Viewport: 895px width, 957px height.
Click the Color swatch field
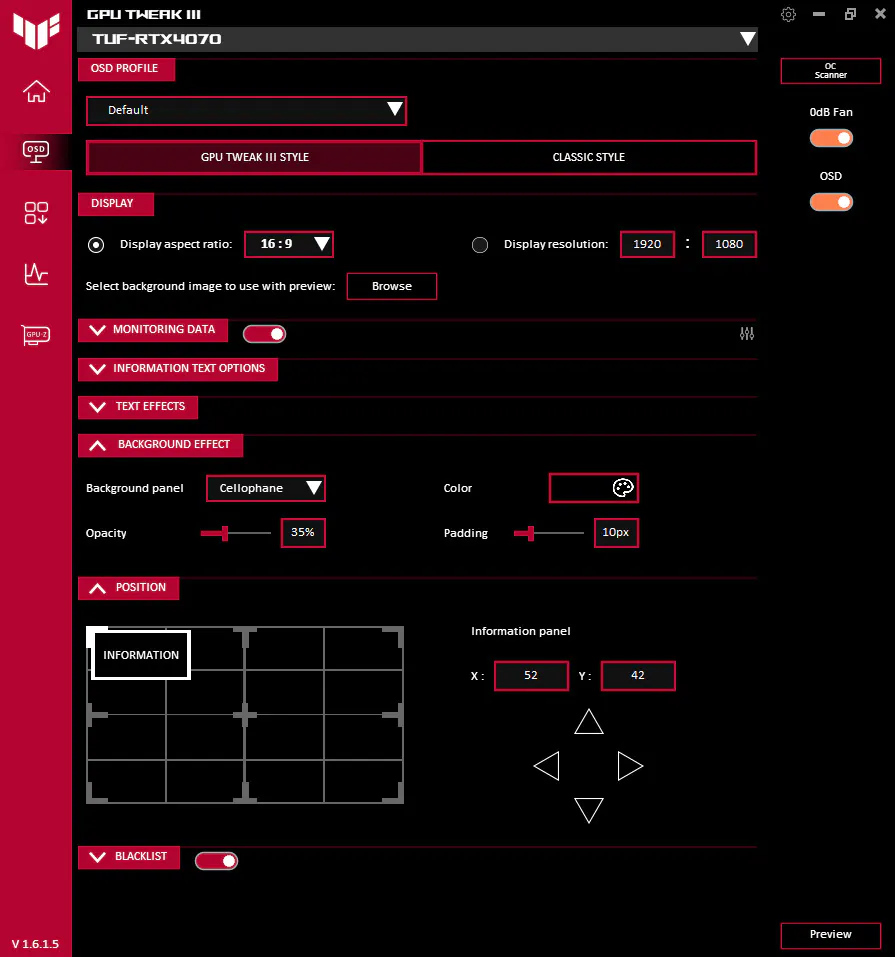[594, 488]
